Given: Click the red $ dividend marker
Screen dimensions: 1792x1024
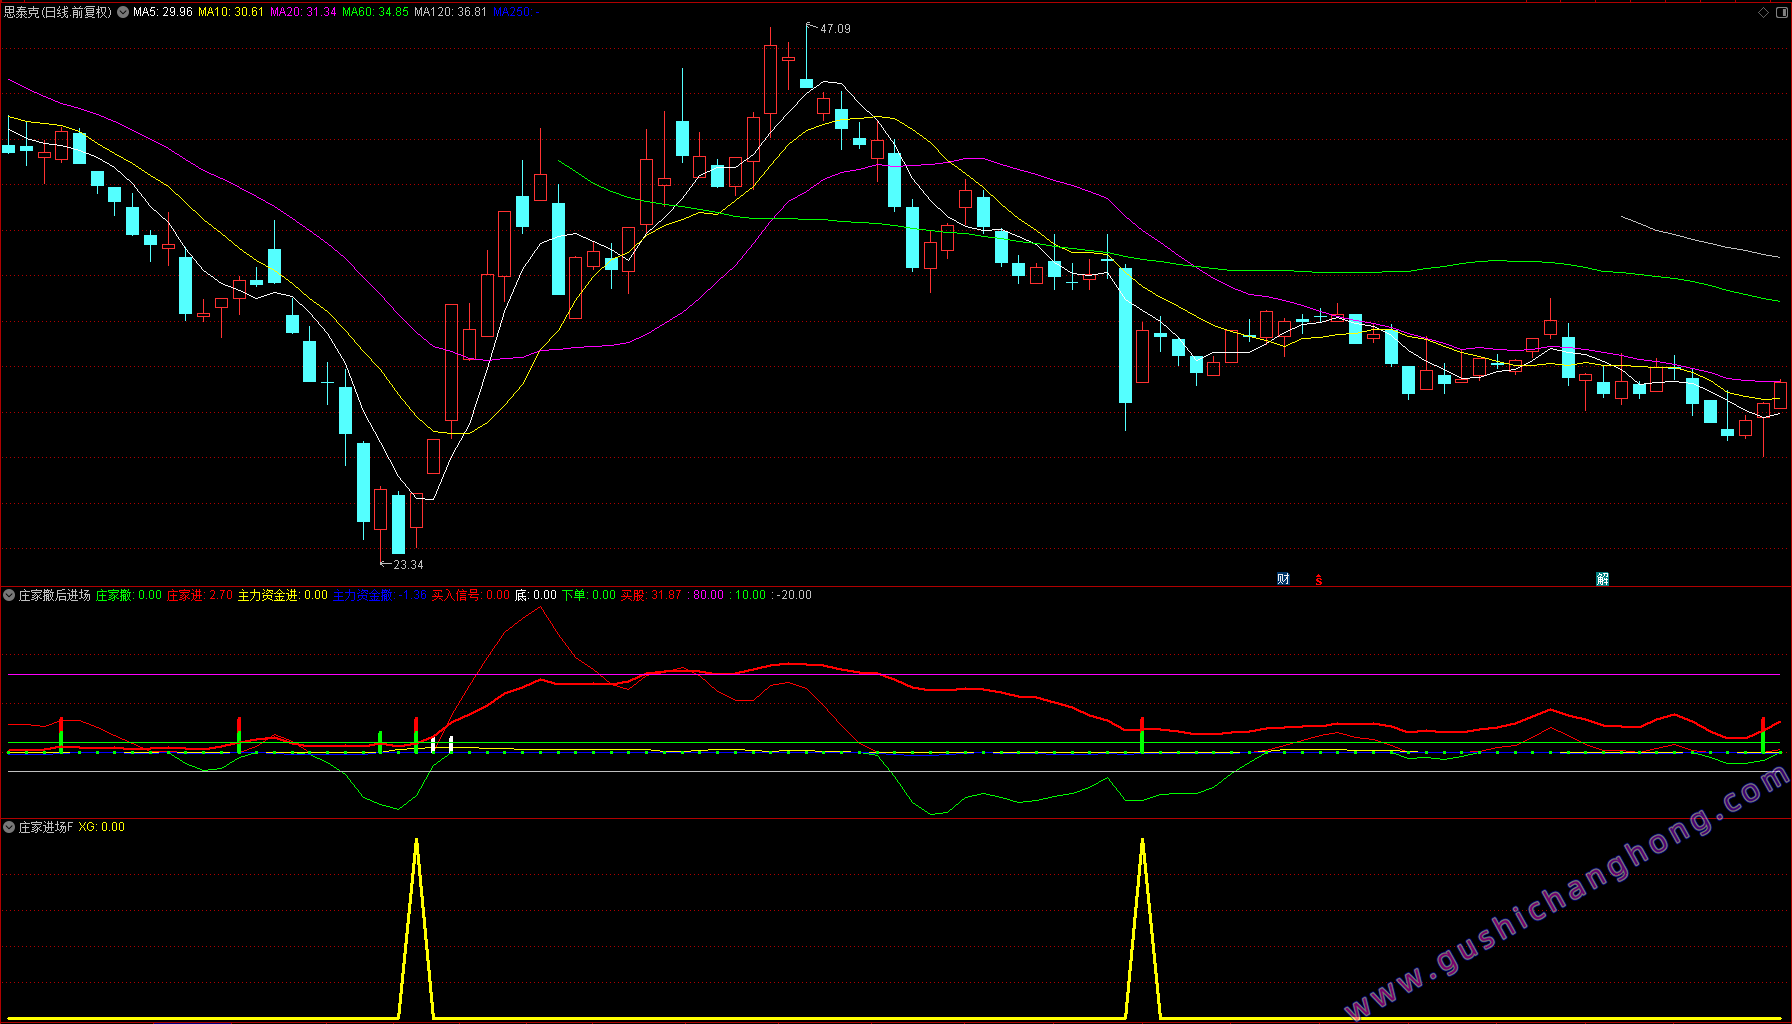Looking at the screenshot, I should pyautogui.click(x=1318, y=580).
